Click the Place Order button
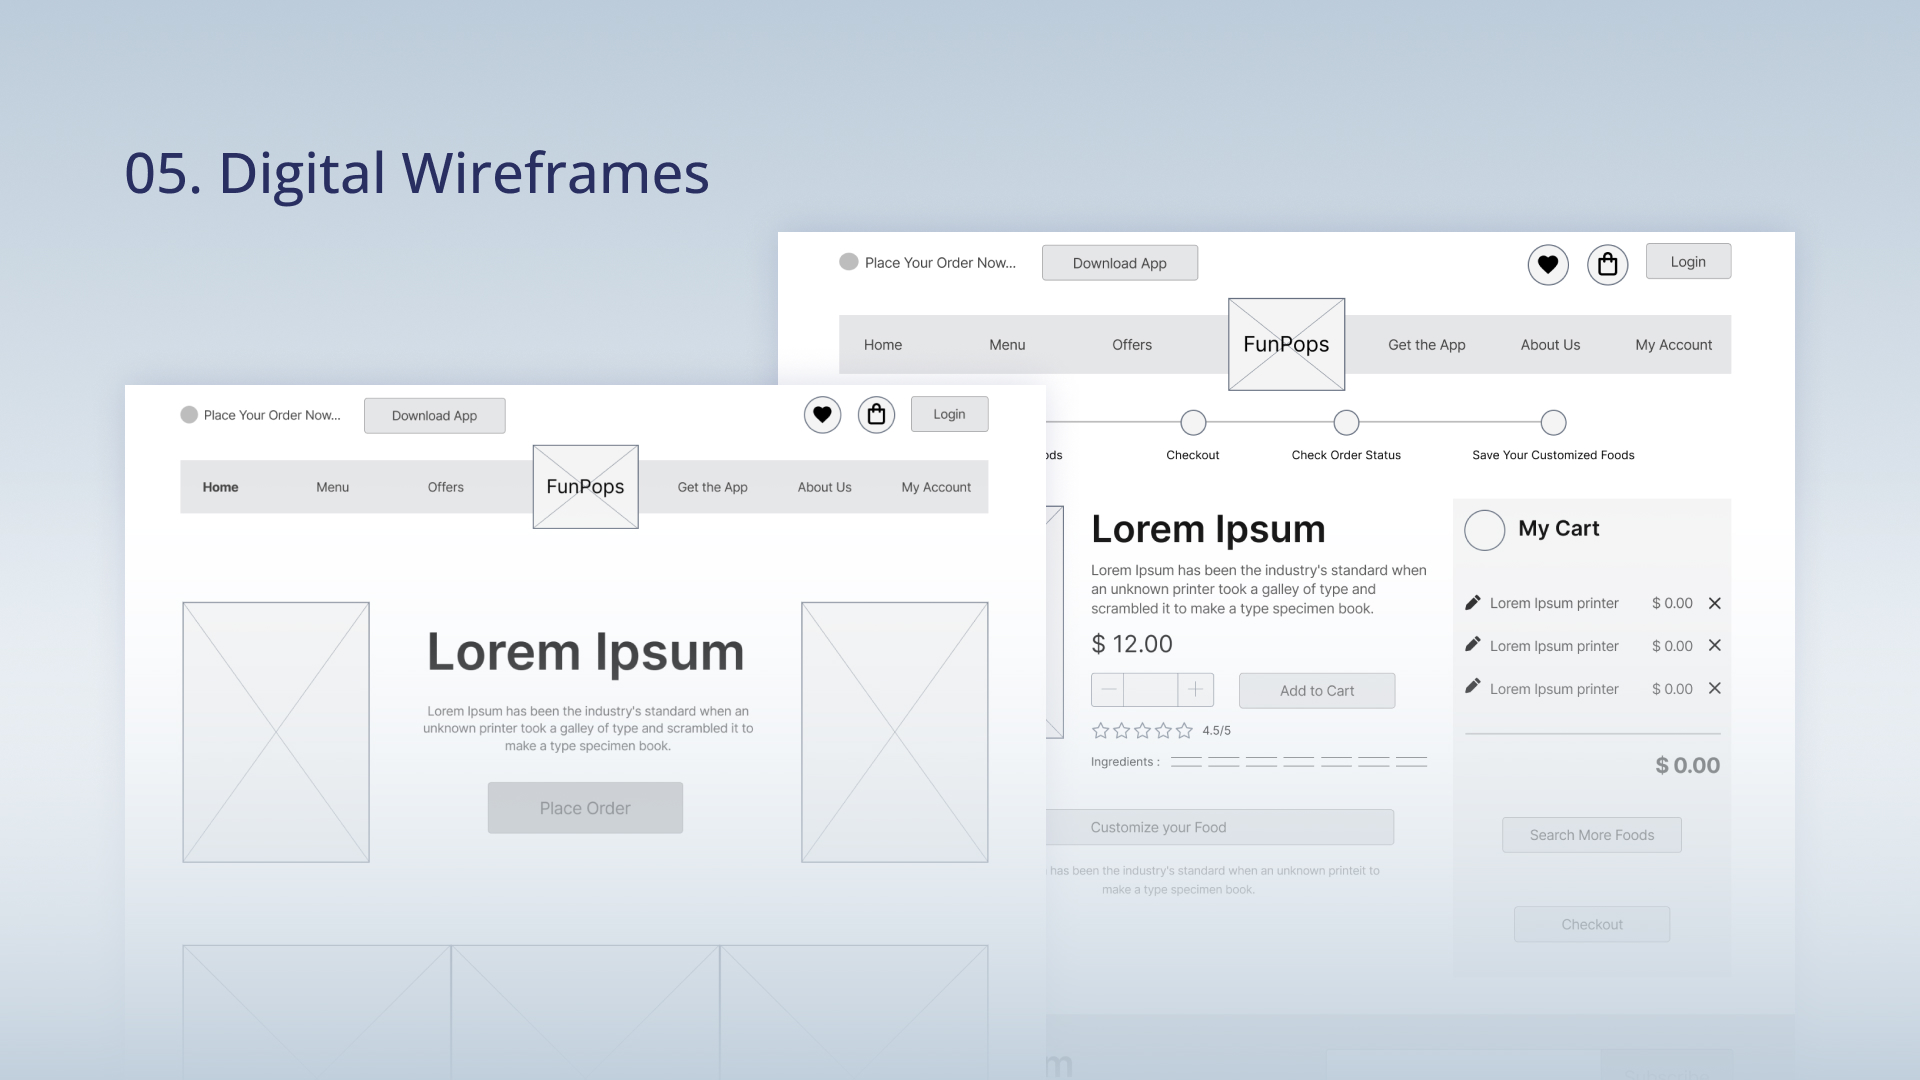 click(x=585, y=808)
